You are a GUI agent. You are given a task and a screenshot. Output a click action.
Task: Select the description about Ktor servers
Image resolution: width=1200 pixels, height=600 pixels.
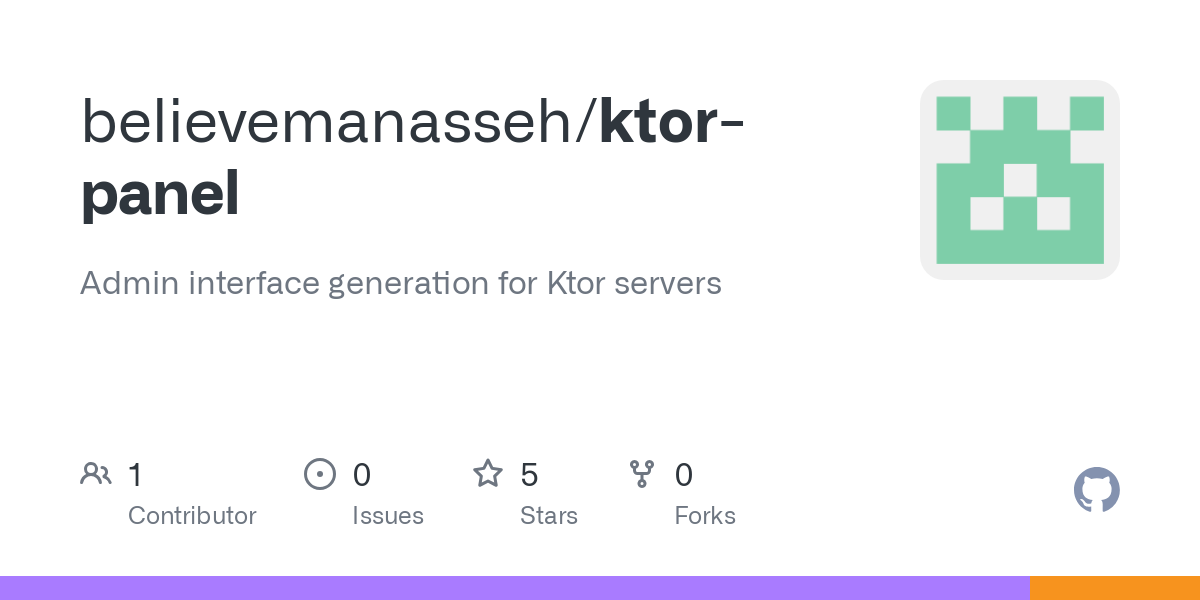(401, 283)
